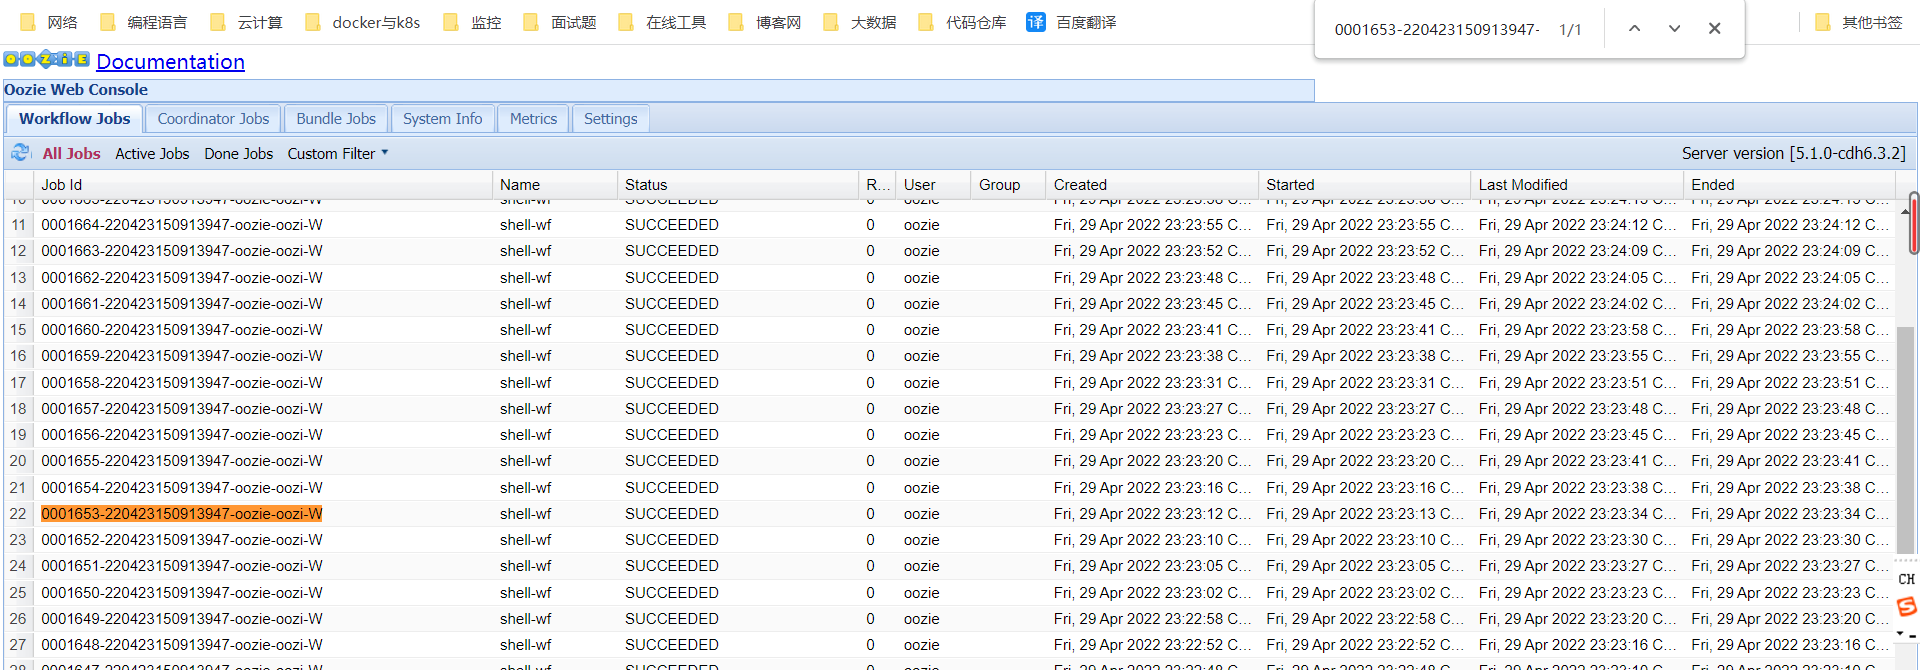Go to previous find result
Screen dimensions: 1920x670
1634,28
